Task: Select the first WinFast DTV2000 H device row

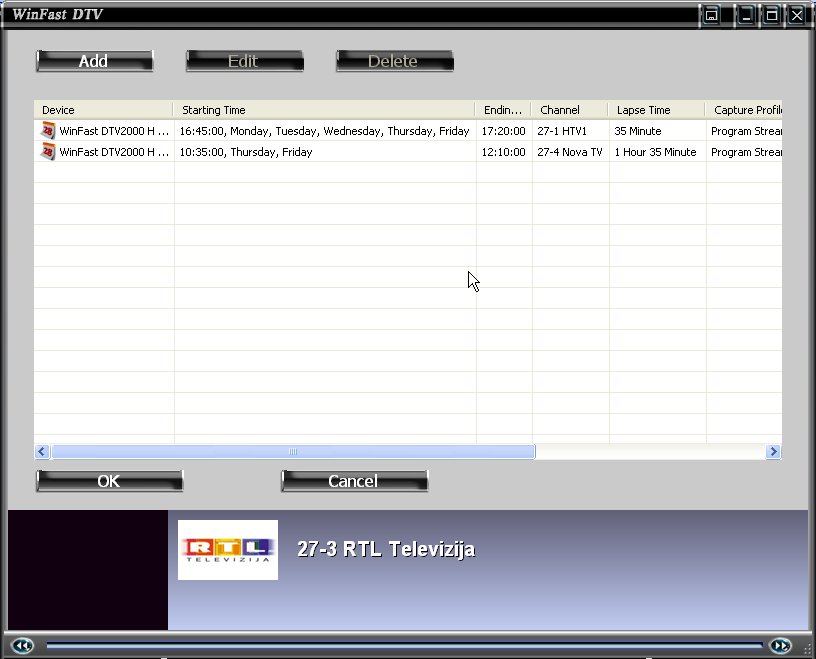Action: (114, 131)
